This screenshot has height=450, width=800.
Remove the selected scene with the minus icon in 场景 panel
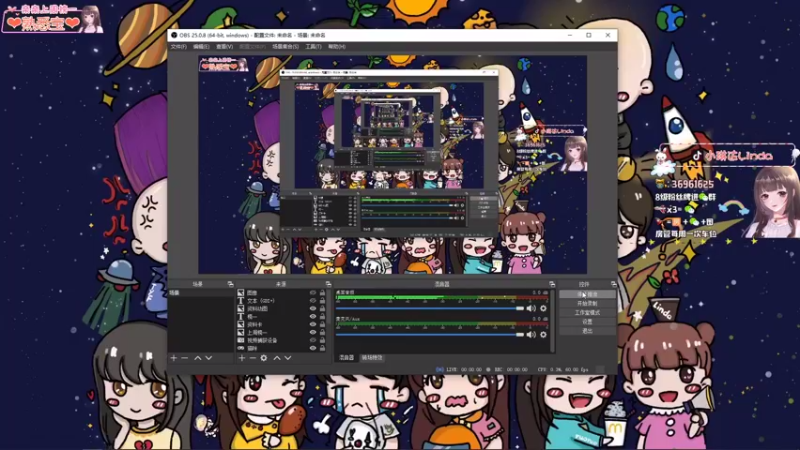coord(185,358)
